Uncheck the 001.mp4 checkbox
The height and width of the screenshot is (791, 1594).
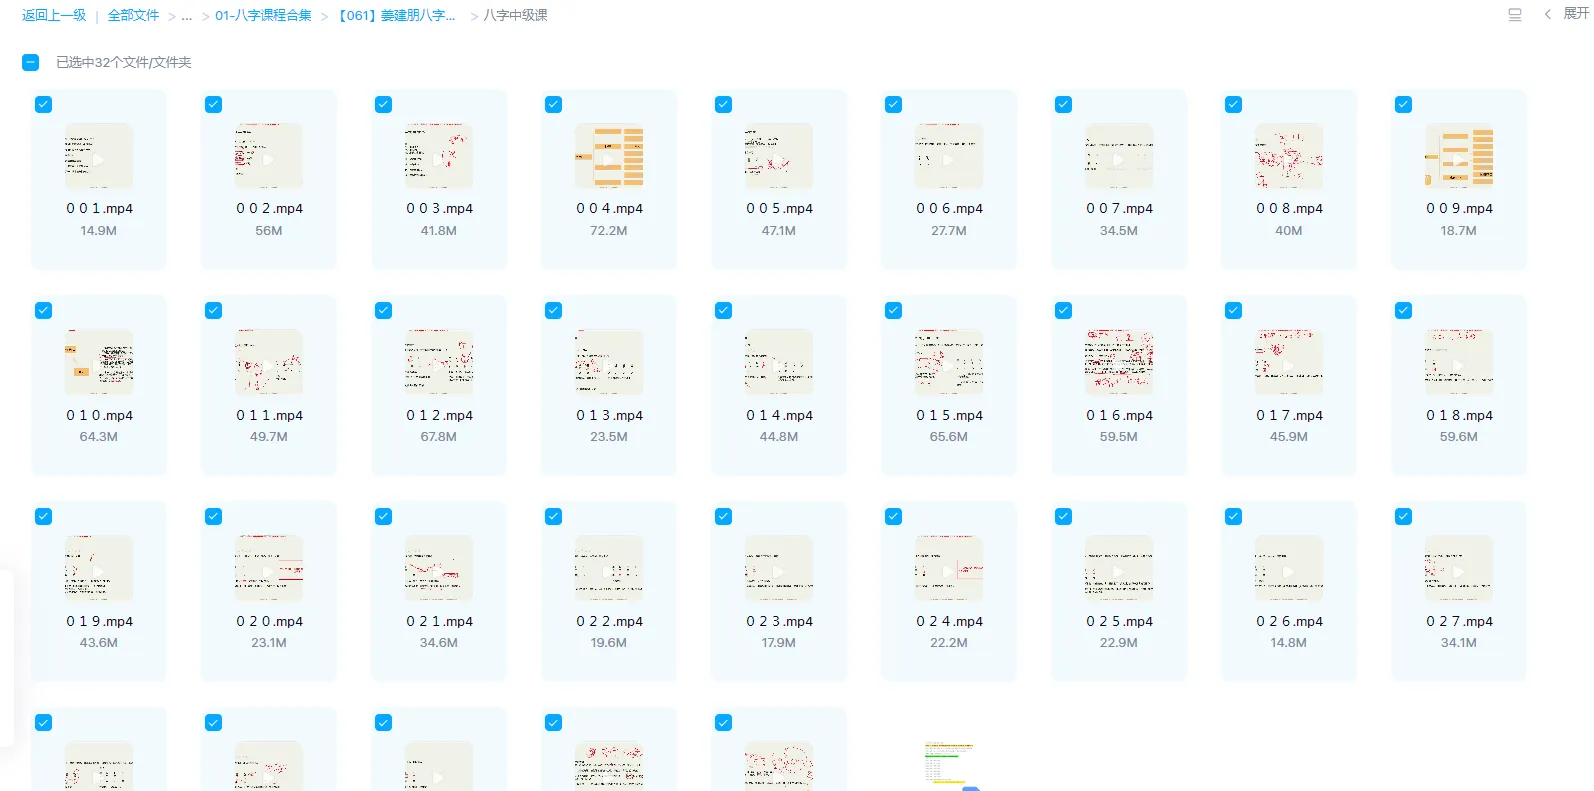(x=44, y=105)
